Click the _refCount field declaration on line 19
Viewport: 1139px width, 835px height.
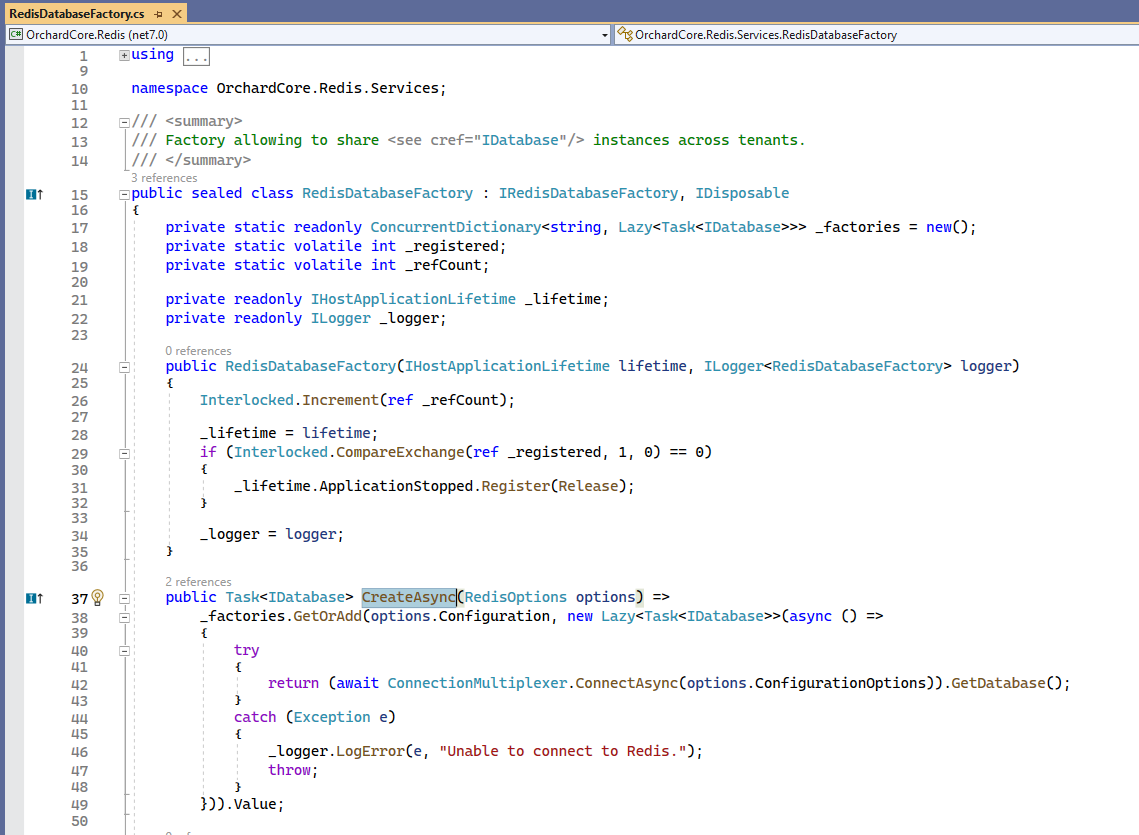442,265
